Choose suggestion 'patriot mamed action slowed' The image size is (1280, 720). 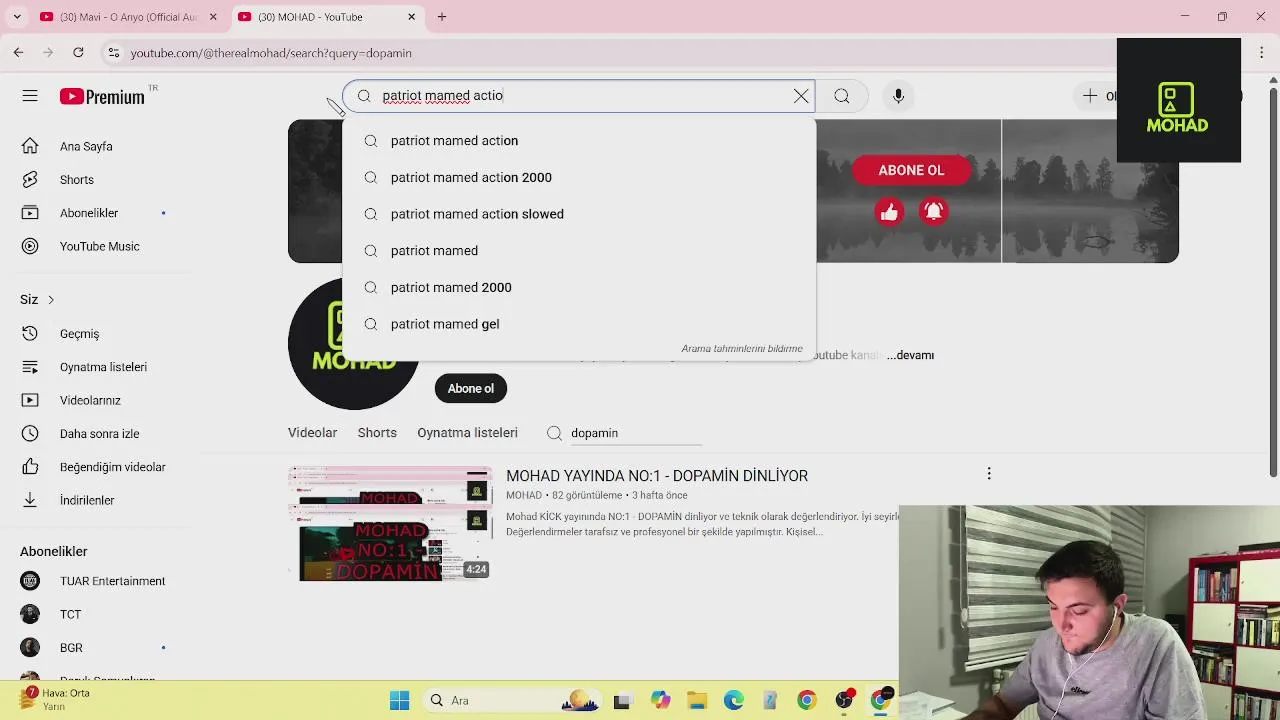(578, 214)
